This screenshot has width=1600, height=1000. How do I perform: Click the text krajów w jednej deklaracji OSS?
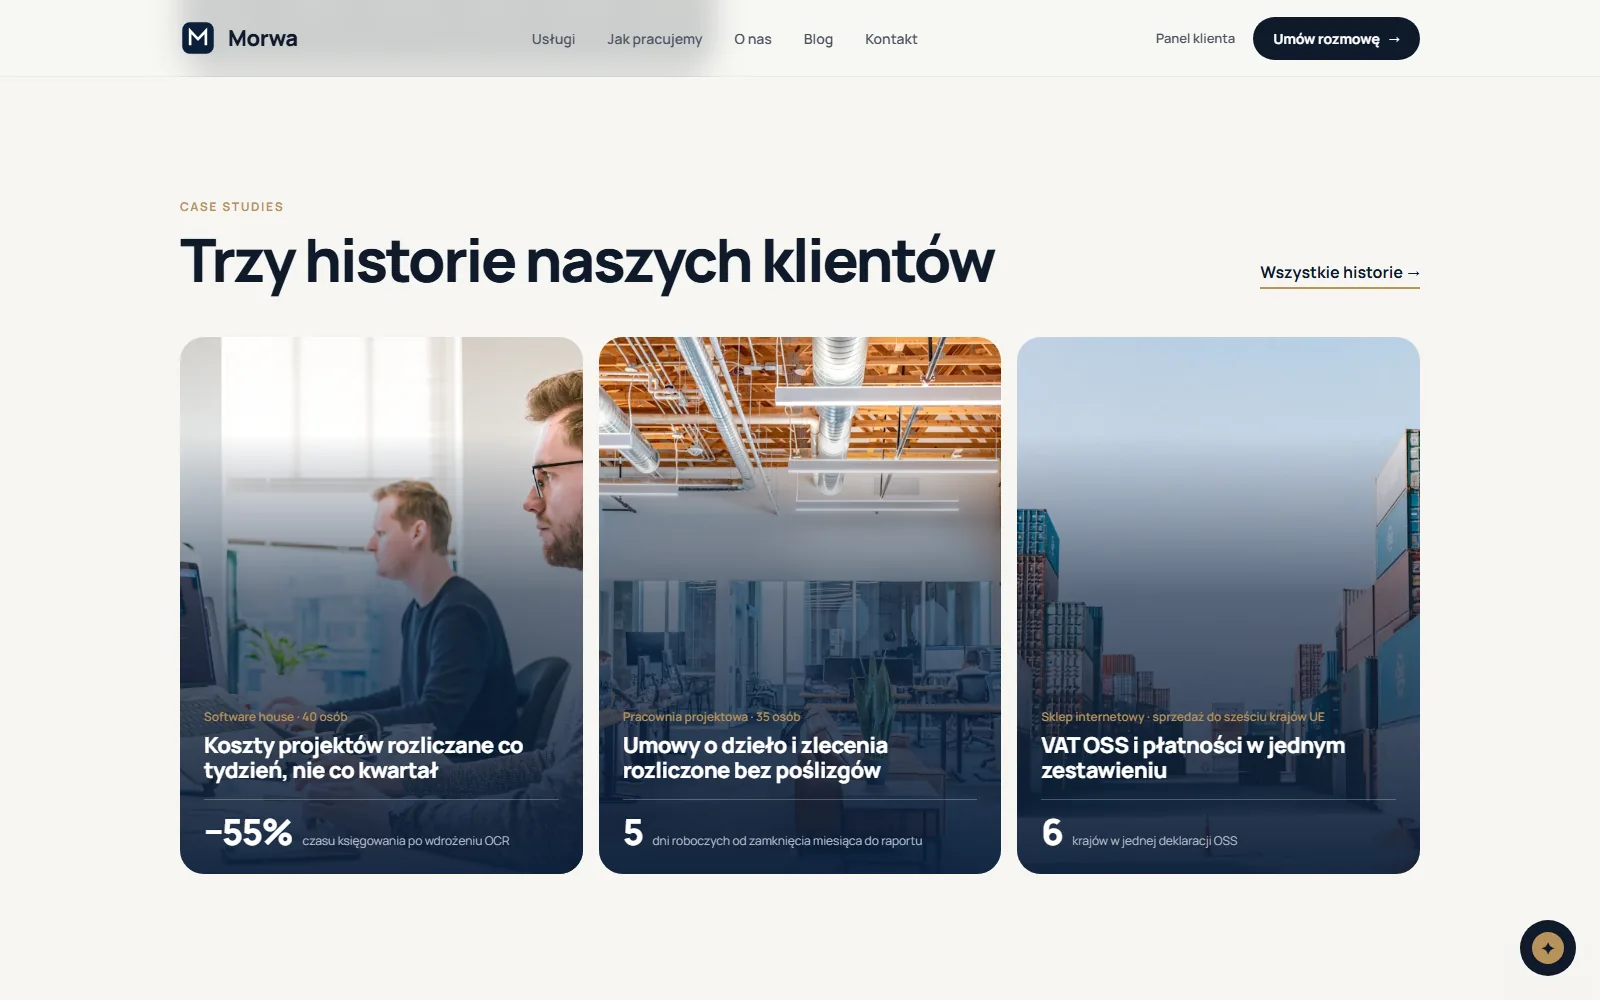tap(1155, 841)
